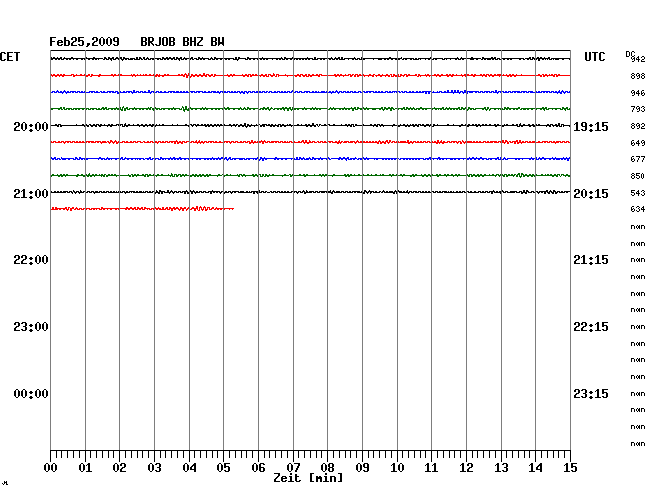Click the date label Feb25,2009
The width and height of the screenshot is (650, 494).
[84, 42]
